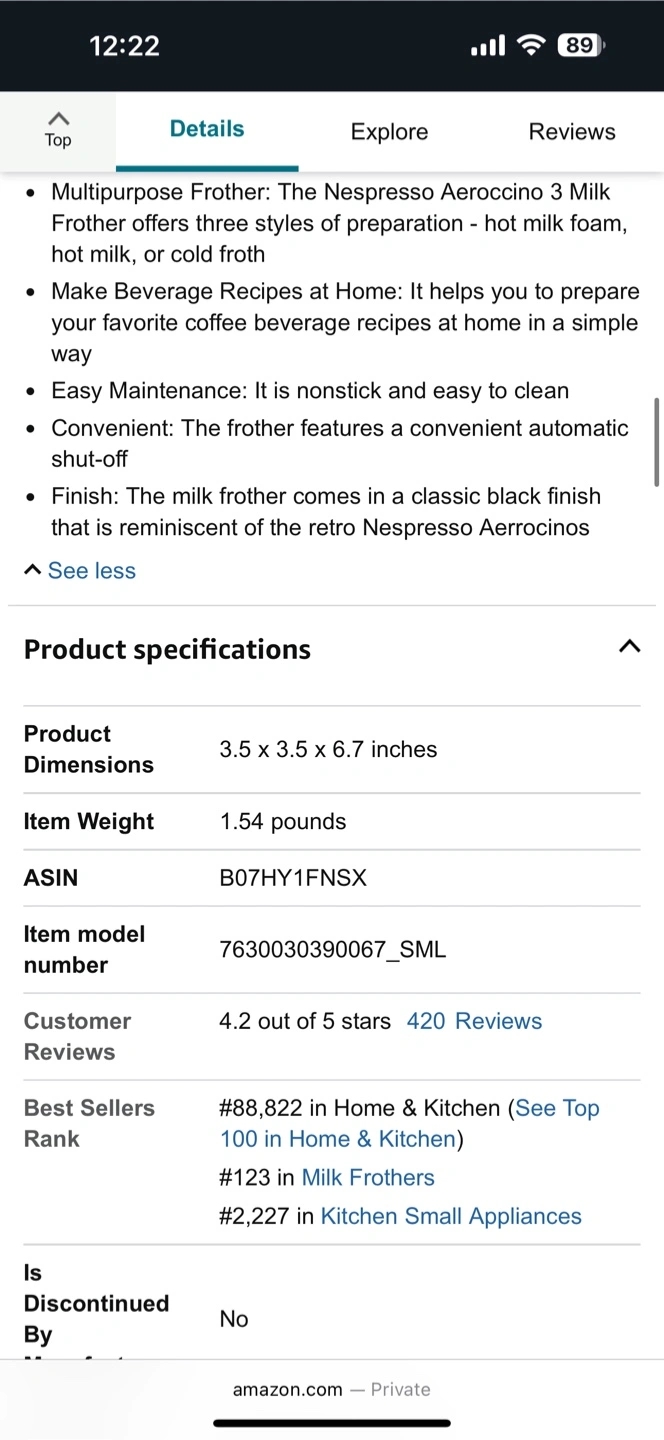Tap the Product specifications heading
Screen dimensions: 664x1440
(167, 649)
